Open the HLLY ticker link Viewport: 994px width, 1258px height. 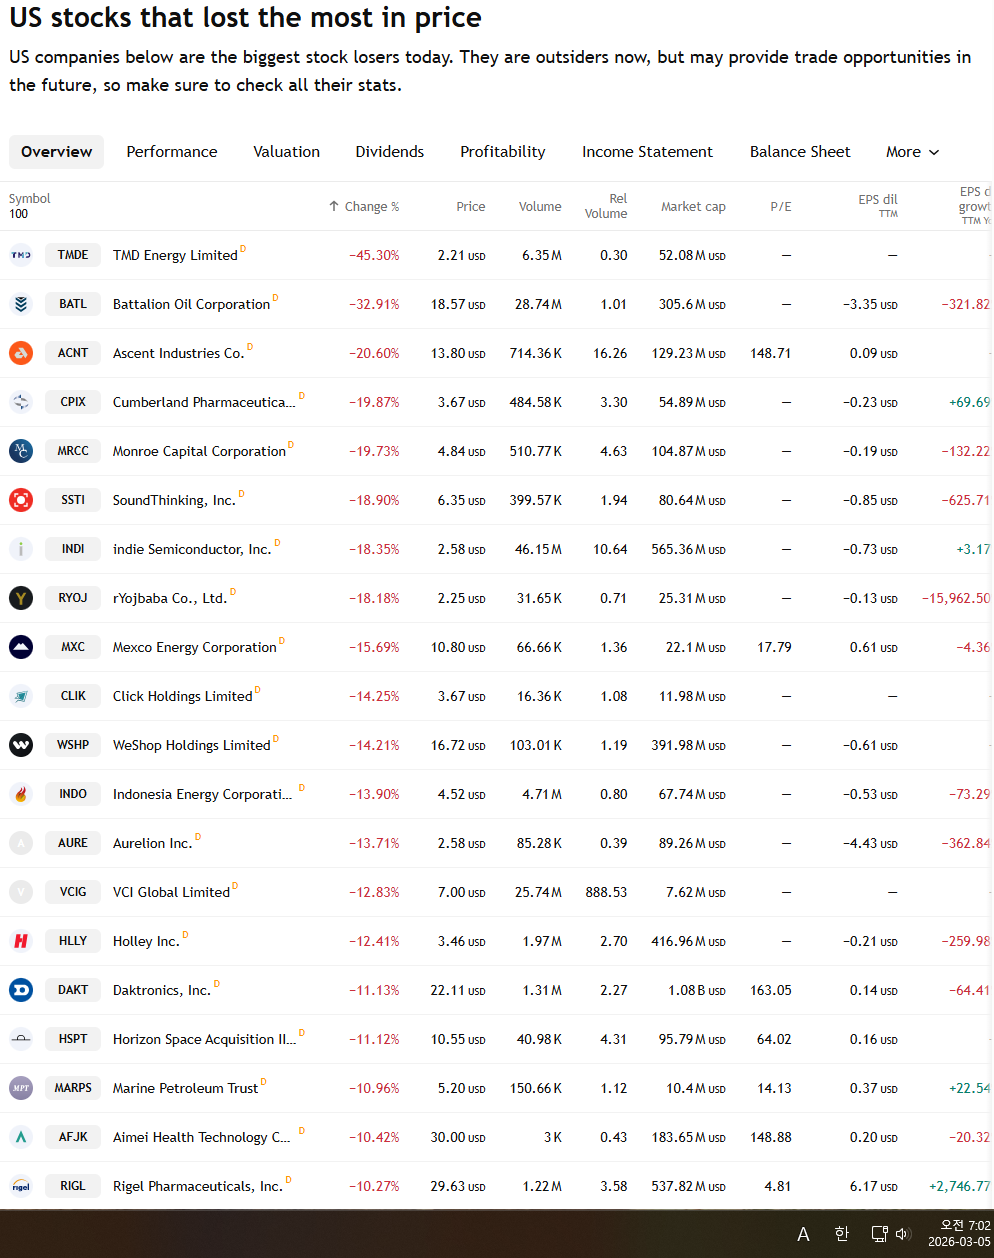click(73, 941)
